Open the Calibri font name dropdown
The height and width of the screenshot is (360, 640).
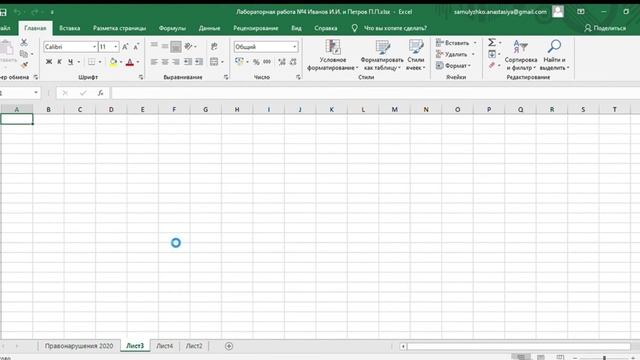(x=94, y=47)
